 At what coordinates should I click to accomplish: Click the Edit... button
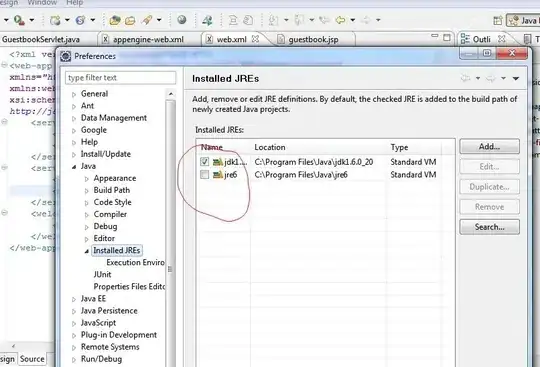[489, 167]
